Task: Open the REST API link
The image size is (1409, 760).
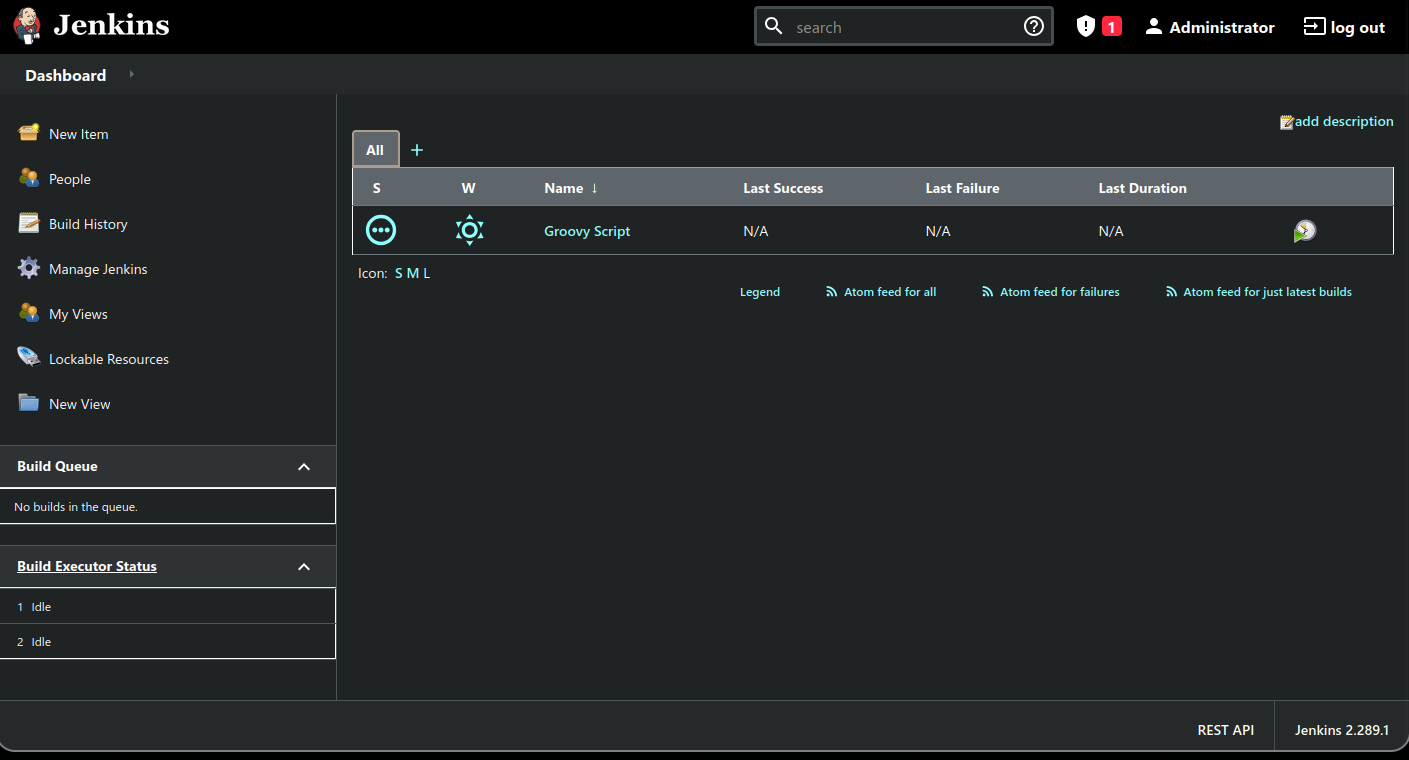Action: pos(1226,730)
